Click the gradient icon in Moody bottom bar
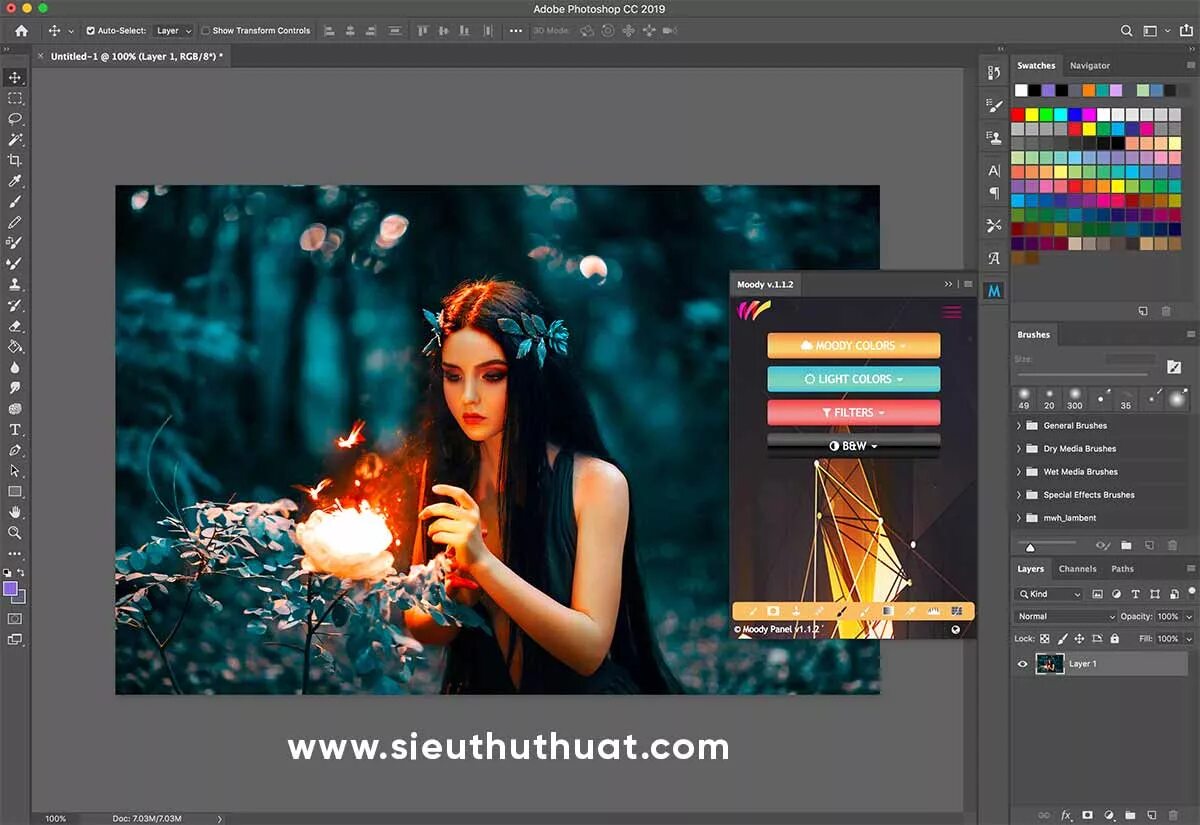This screenshot has width=1200, height=825. pos(887,611)
